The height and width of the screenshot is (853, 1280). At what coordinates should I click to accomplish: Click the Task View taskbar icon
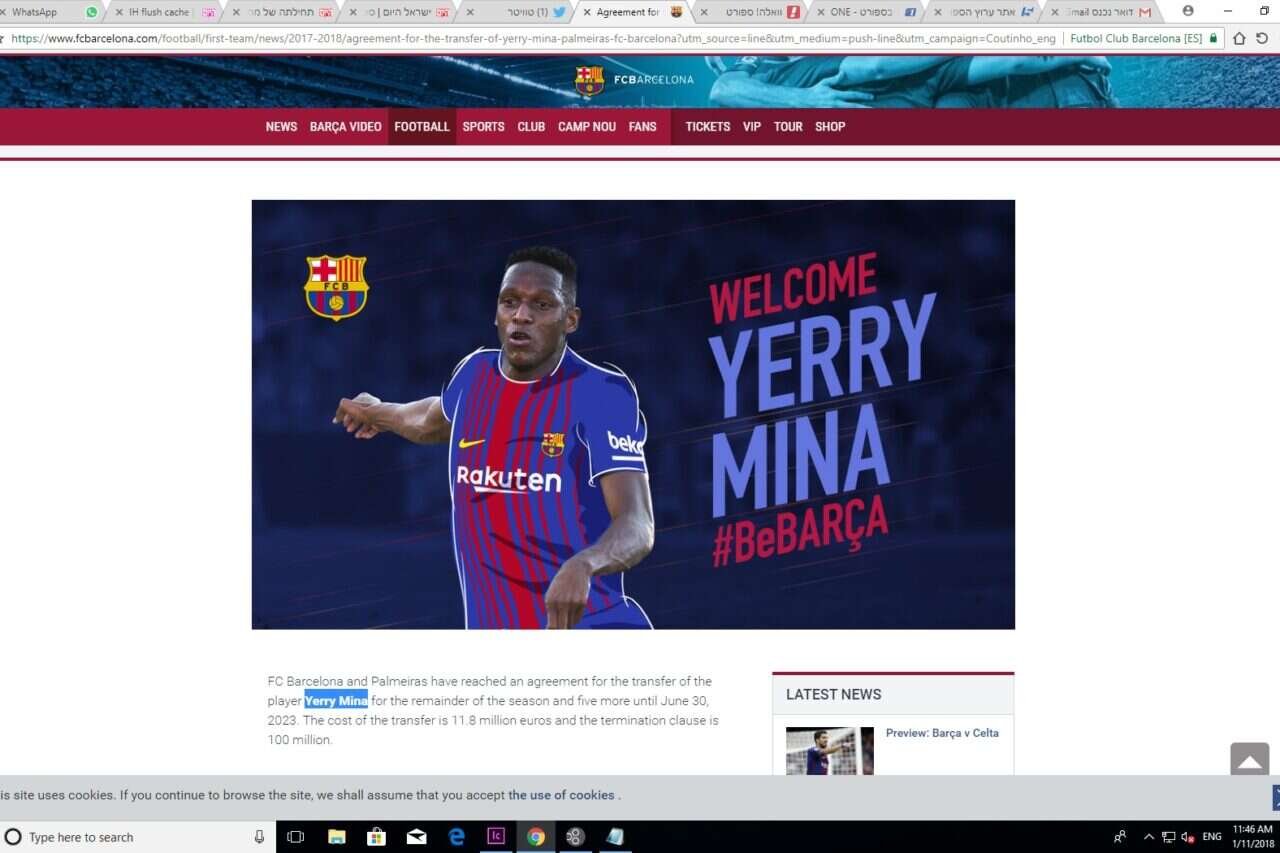pos(296,837)
